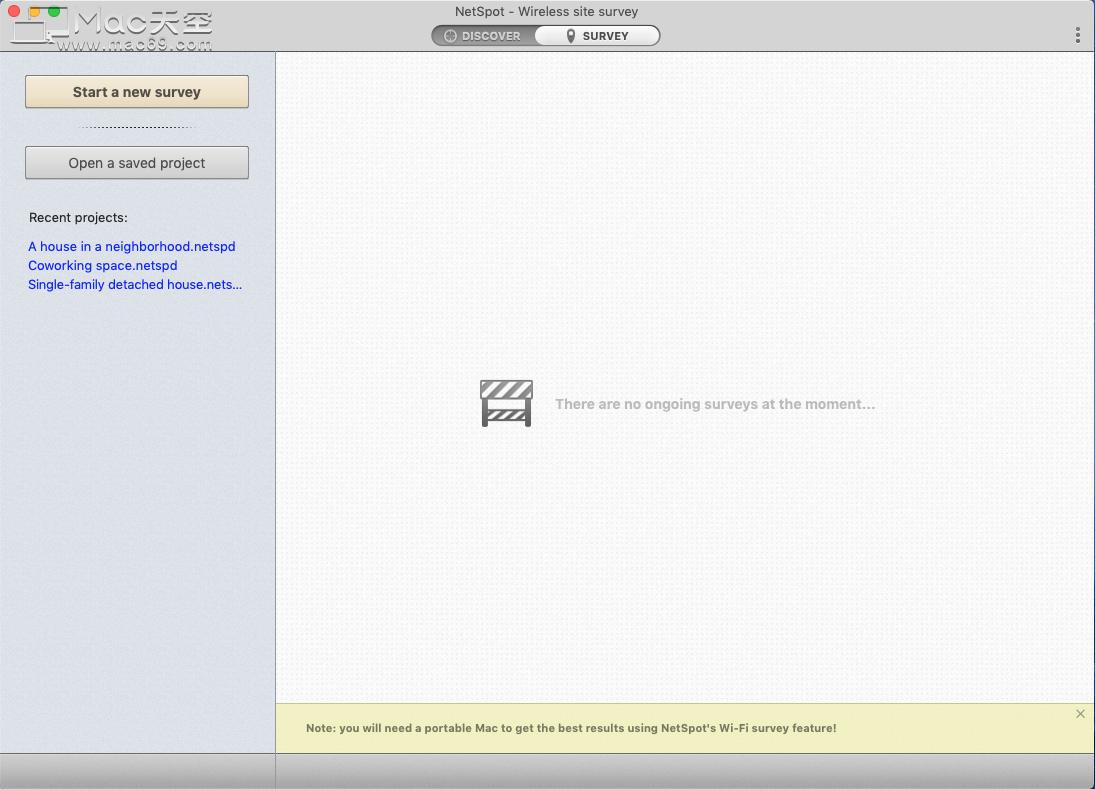Viewport: 1095px width, 789px height.
Task: Open a saved project
Action: pyautogui.click(x=136, y=162)
